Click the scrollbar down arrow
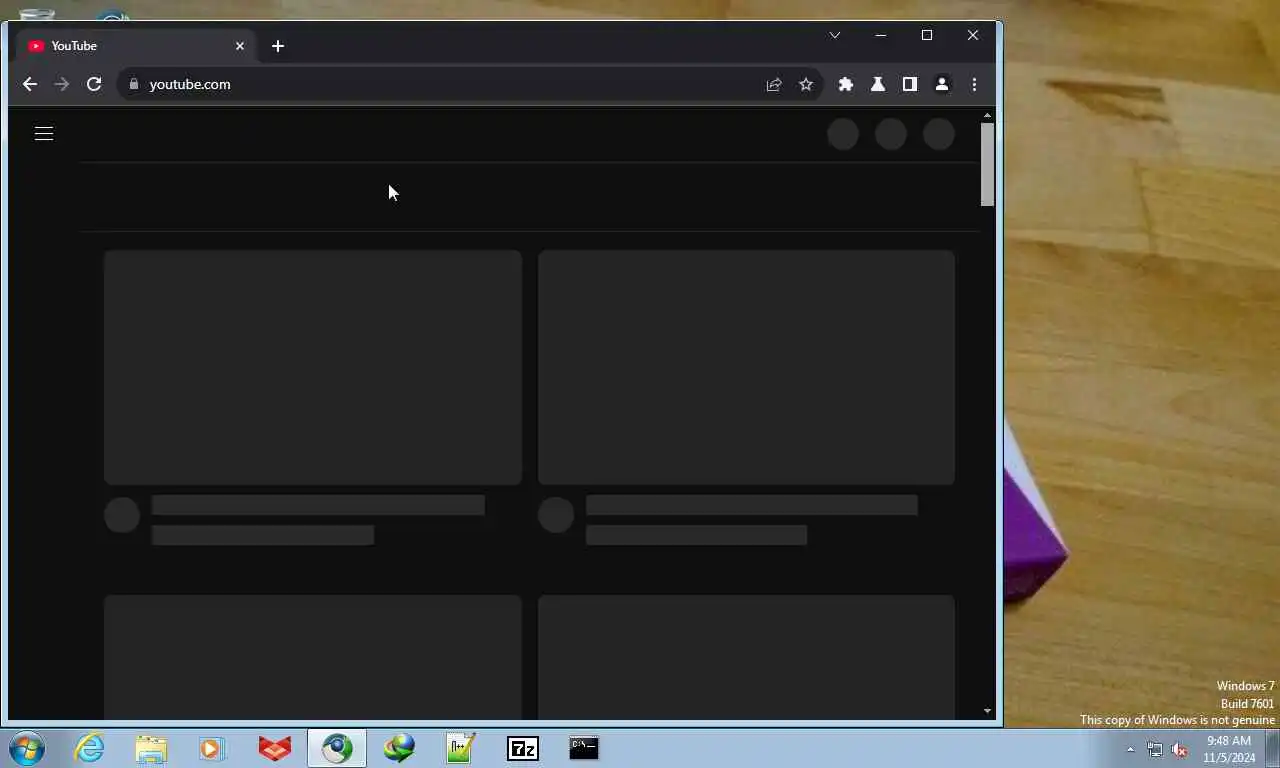 point(987,711)
